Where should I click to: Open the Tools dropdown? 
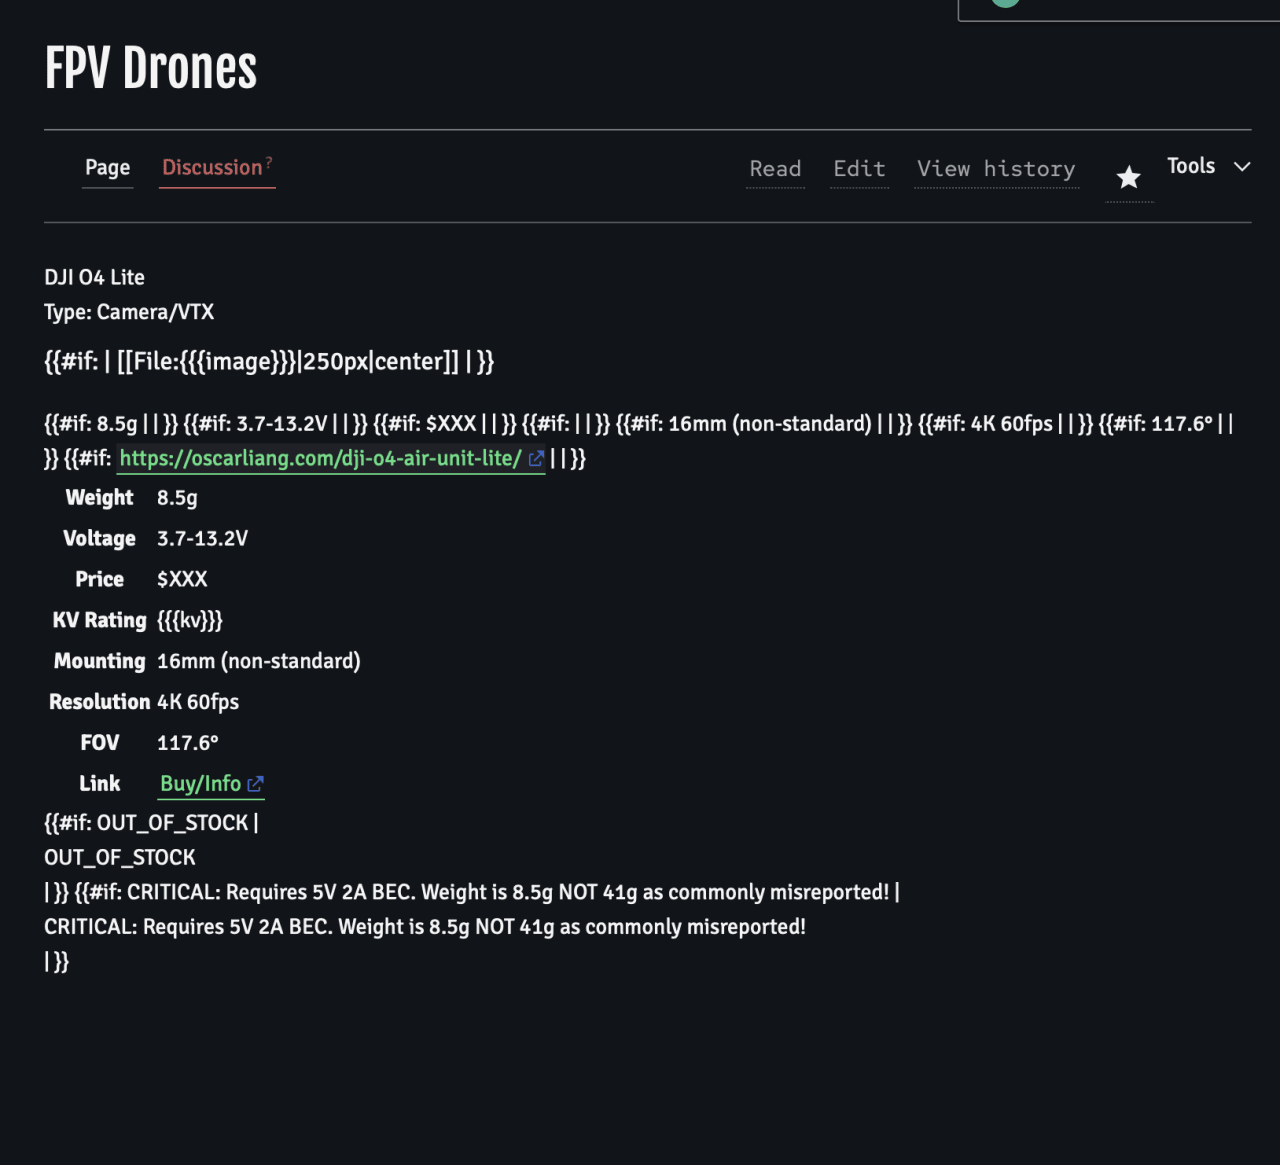1190,166
